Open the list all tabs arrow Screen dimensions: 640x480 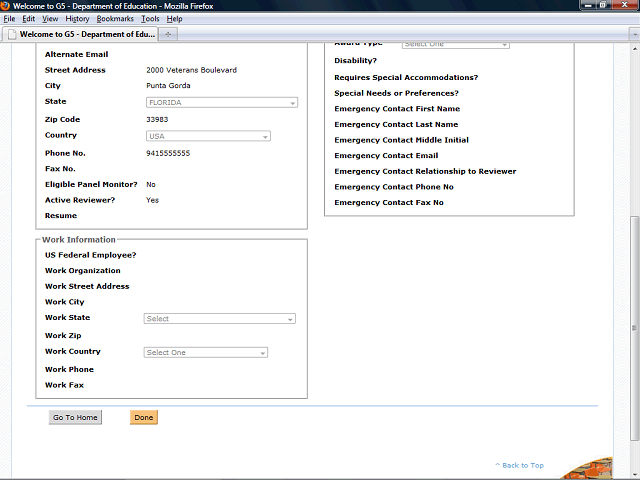click(x=634, y=35)
